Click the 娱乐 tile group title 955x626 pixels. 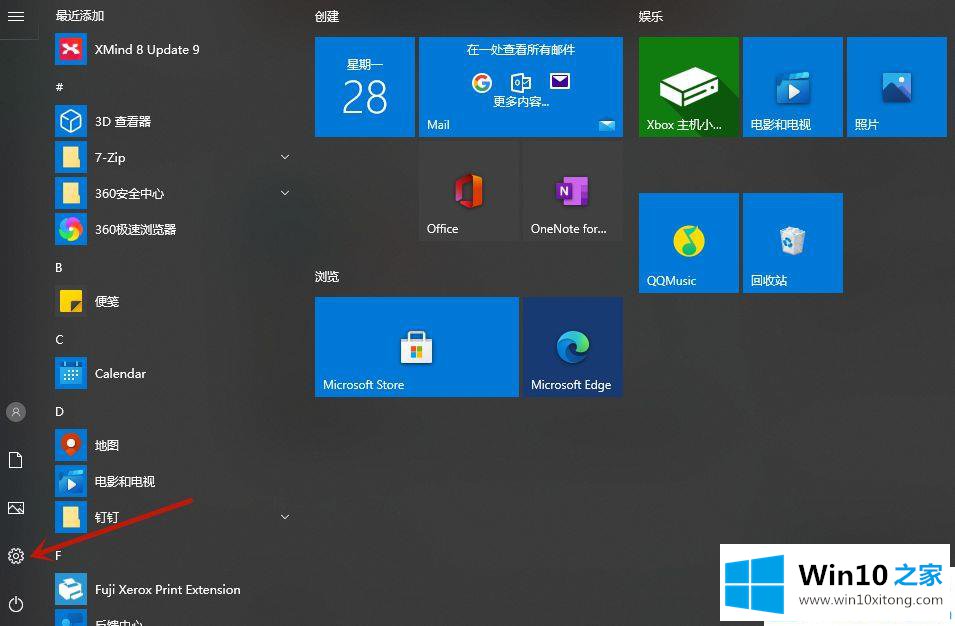(x=650, y=16)
